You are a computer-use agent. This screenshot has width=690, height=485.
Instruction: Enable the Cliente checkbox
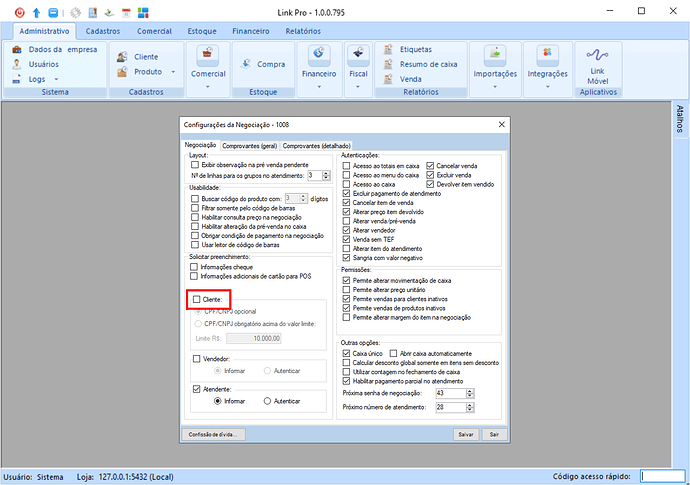pyautogui.click(x=196, y=299)
